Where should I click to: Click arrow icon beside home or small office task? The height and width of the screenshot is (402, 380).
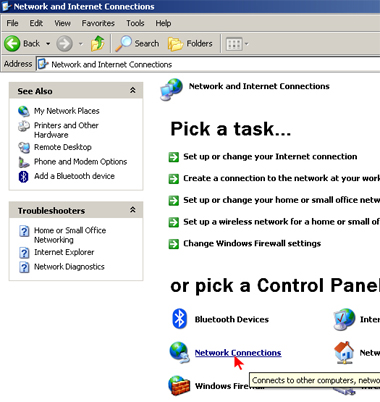click(x=174, y=200)
